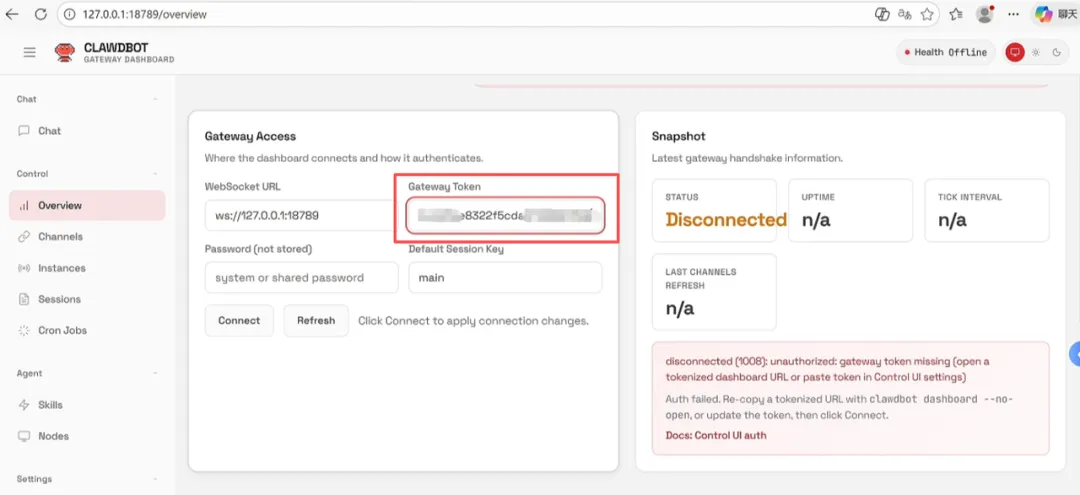1080x495 pixels.
Task: Collapse the Chat sidebar section
Action: coord(155,99)
